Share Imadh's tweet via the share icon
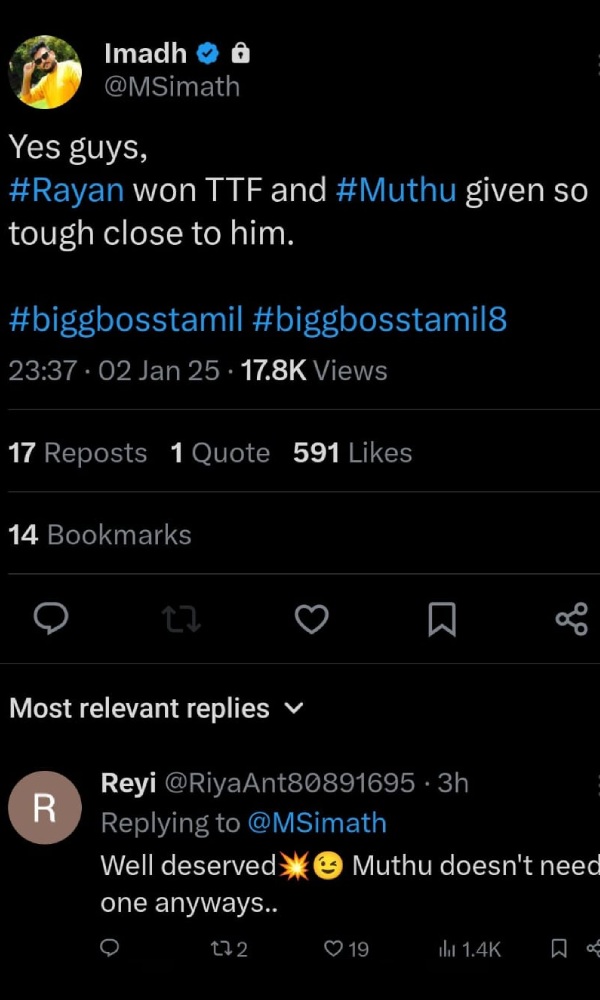Image resolution: width=600 pixels, height=1000 pixels. click(570, 619)
